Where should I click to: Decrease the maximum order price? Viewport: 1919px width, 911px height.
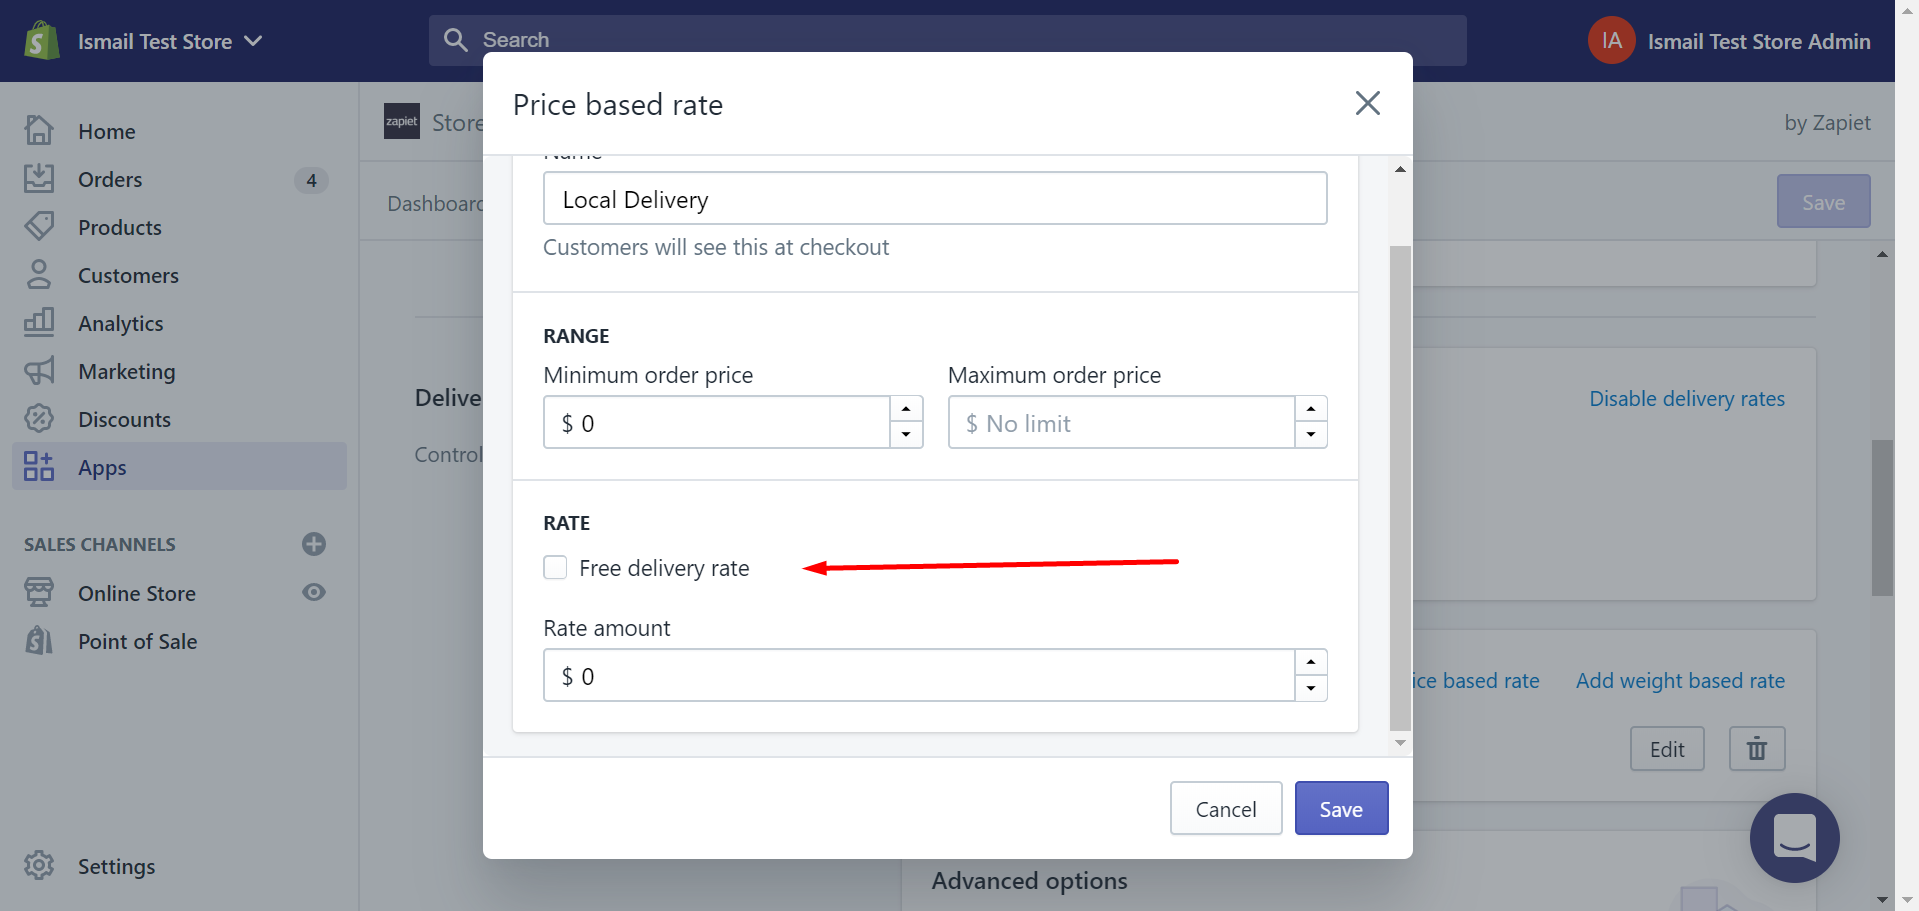(x=1311, y=435)
